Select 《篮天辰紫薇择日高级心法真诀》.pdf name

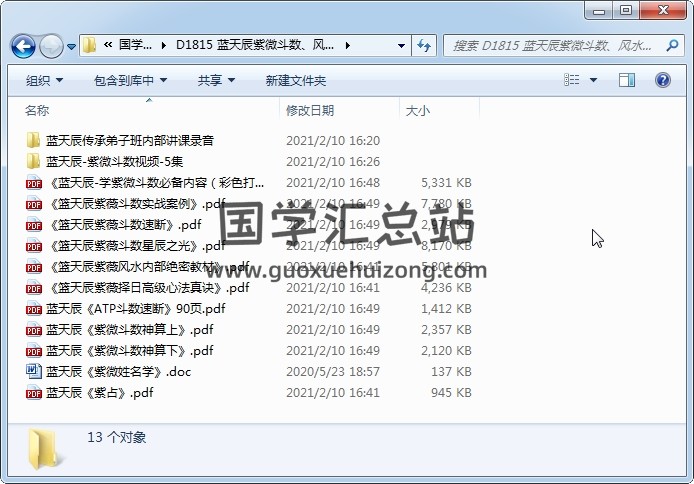point(148,288)
